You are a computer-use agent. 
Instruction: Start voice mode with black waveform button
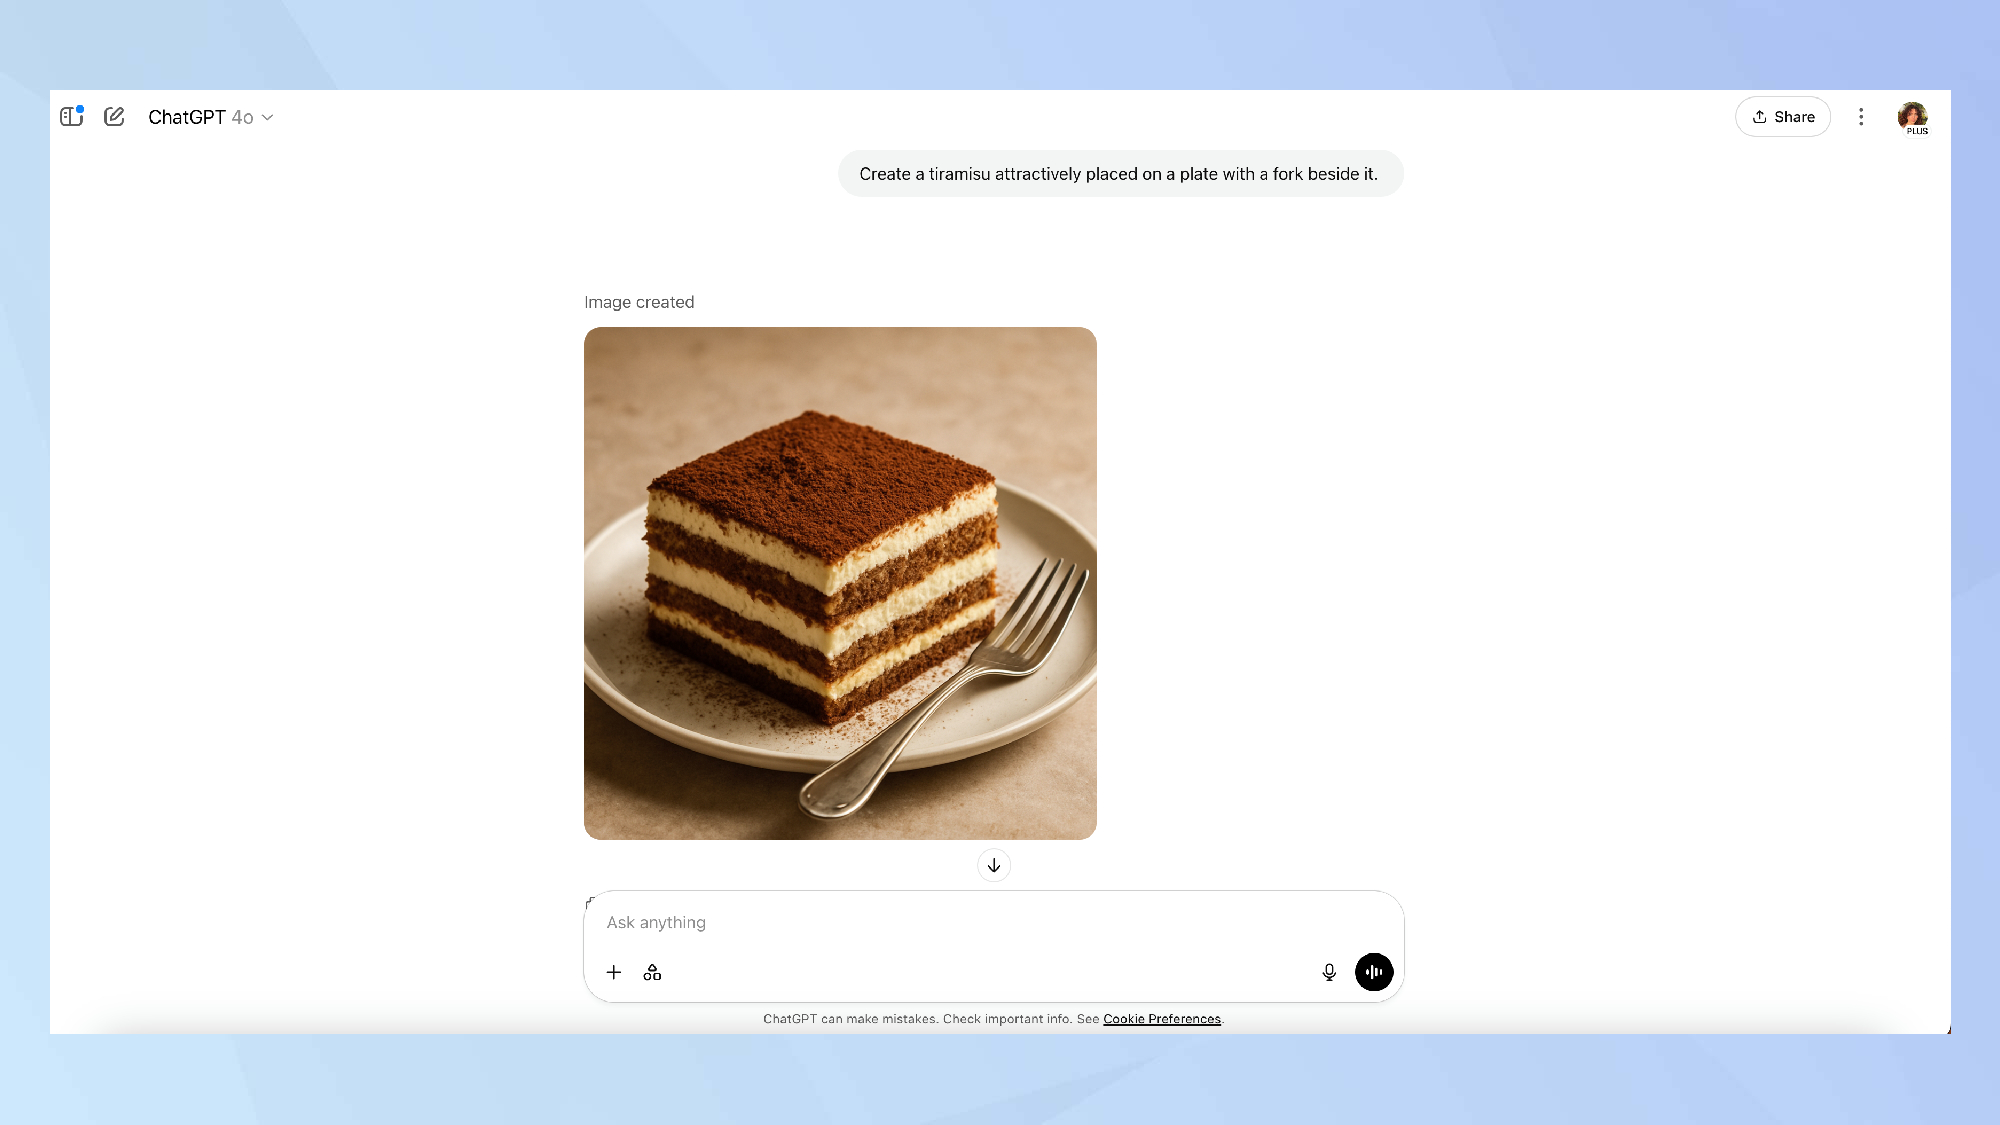click(1374, 972)
